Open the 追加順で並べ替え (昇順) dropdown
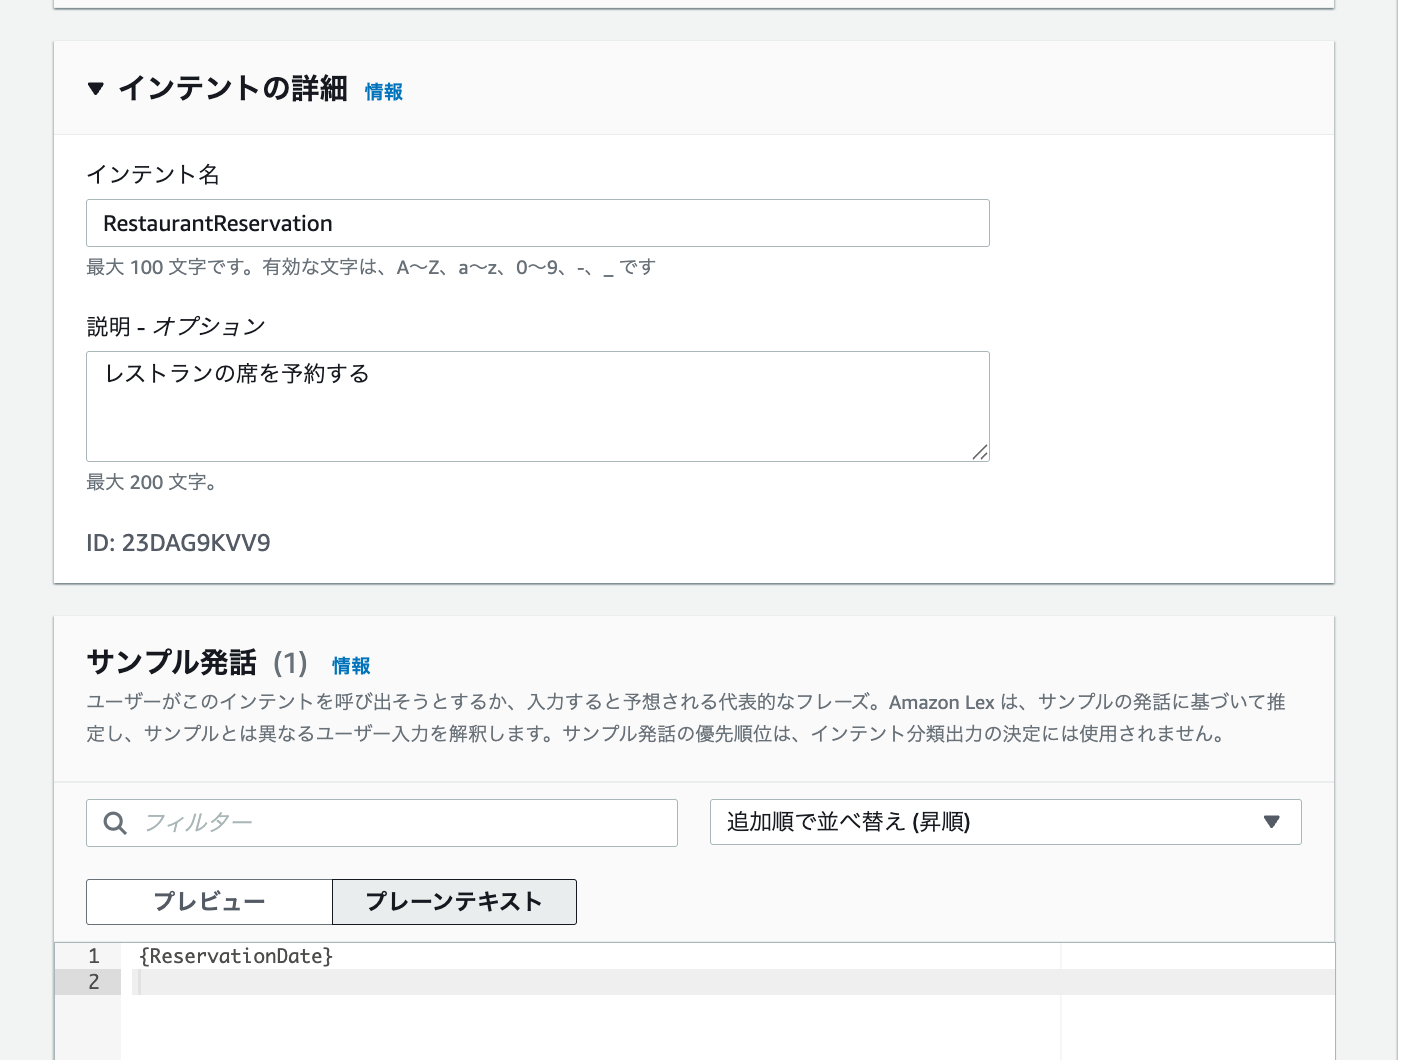The image size is (1404, 1060). (x=1006, y=822)
